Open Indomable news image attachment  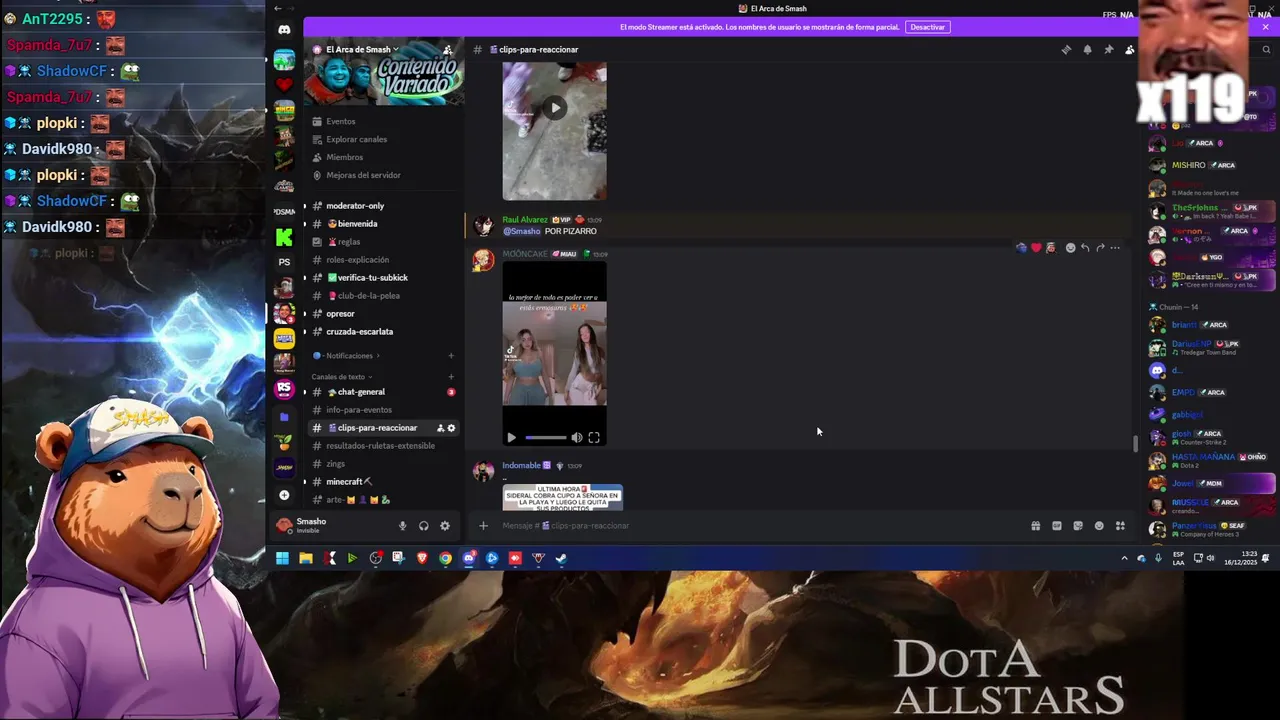click(562, 497)
